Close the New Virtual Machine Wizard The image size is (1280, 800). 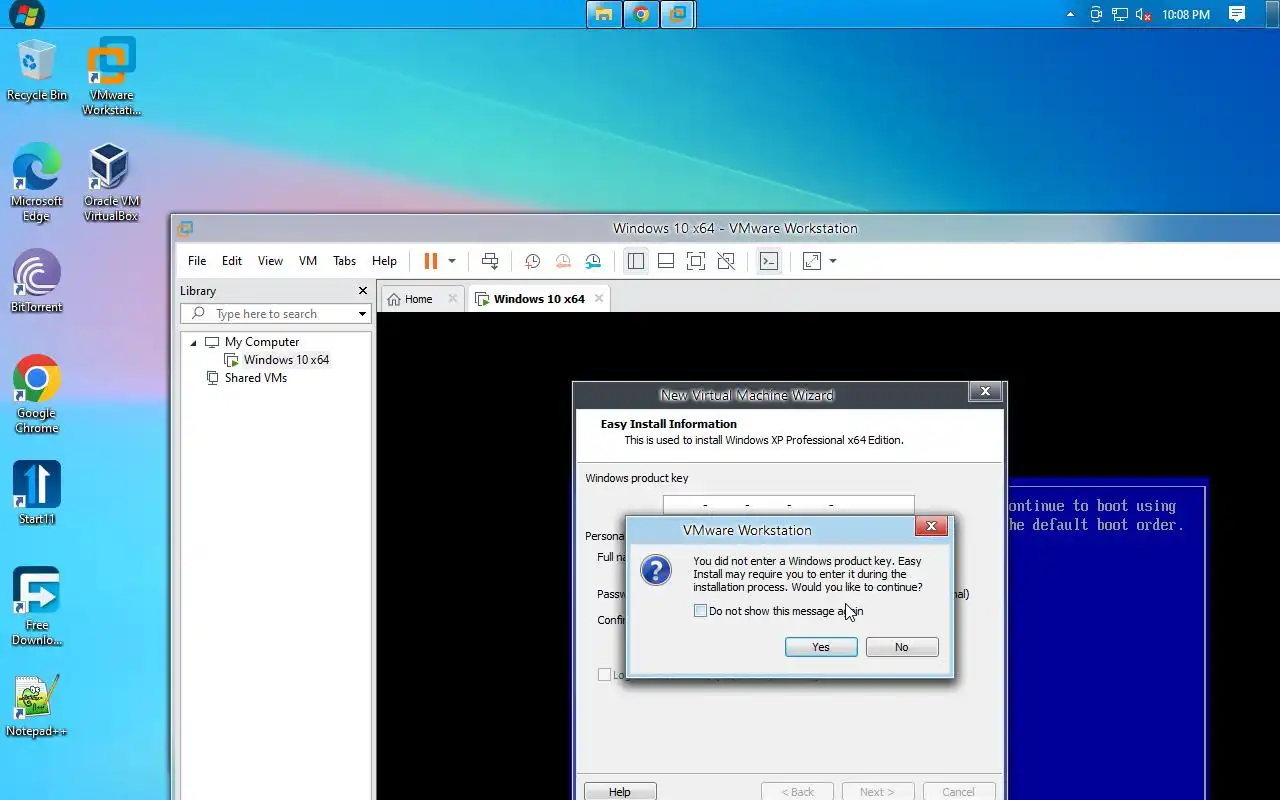(985, 392)
